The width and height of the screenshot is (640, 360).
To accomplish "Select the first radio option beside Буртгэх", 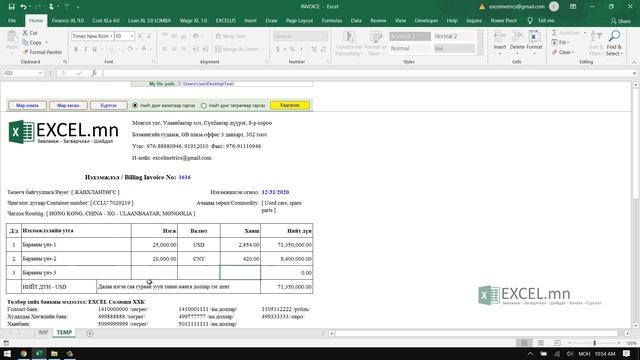I will coord(135,105).
